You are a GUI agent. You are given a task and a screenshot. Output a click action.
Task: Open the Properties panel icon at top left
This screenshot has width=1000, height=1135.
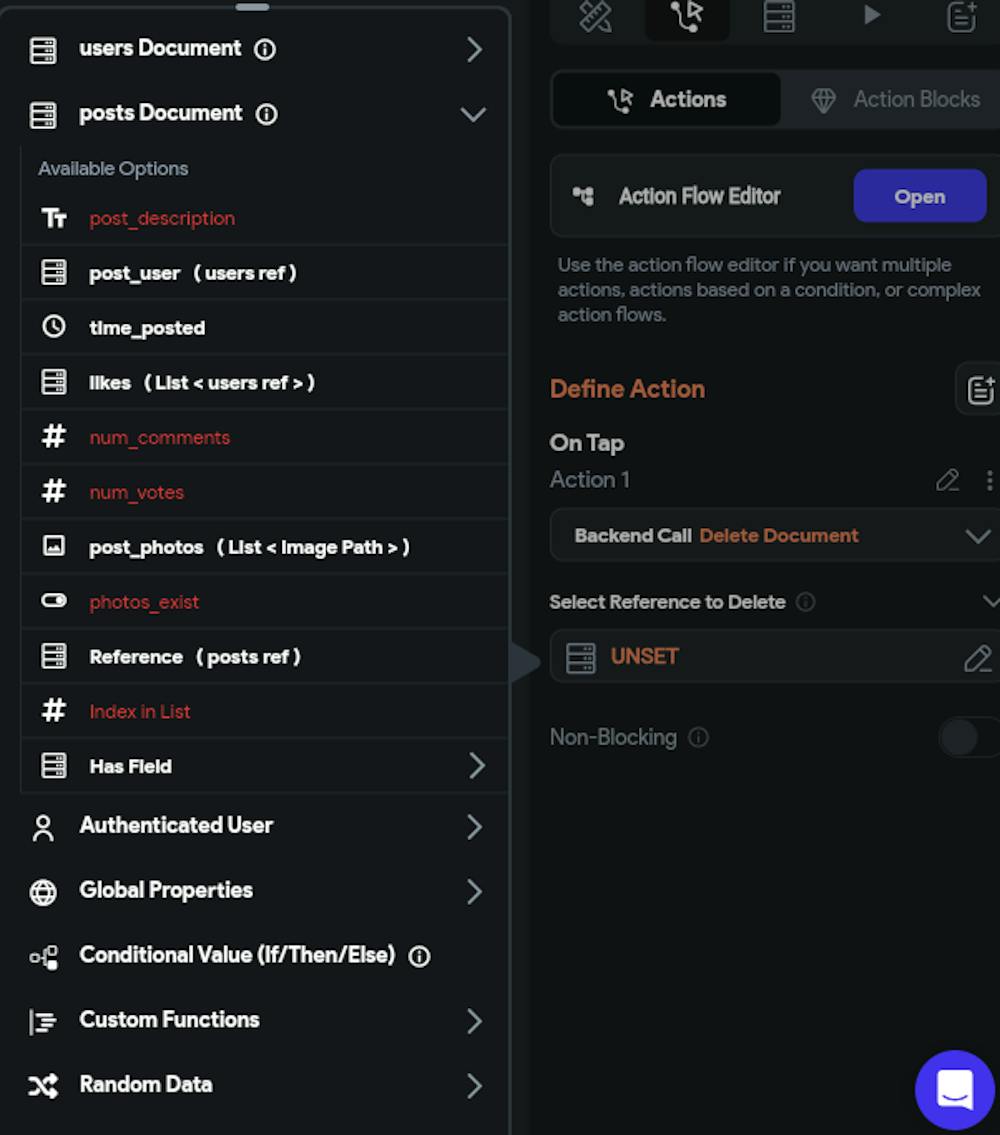(595, 16)
